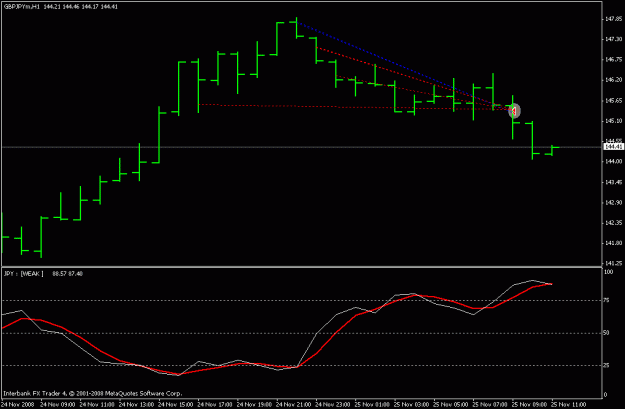Click the JPY : [WEAK ] indicator label
This screenshot has width=625, height=409.
click(24, 273)
